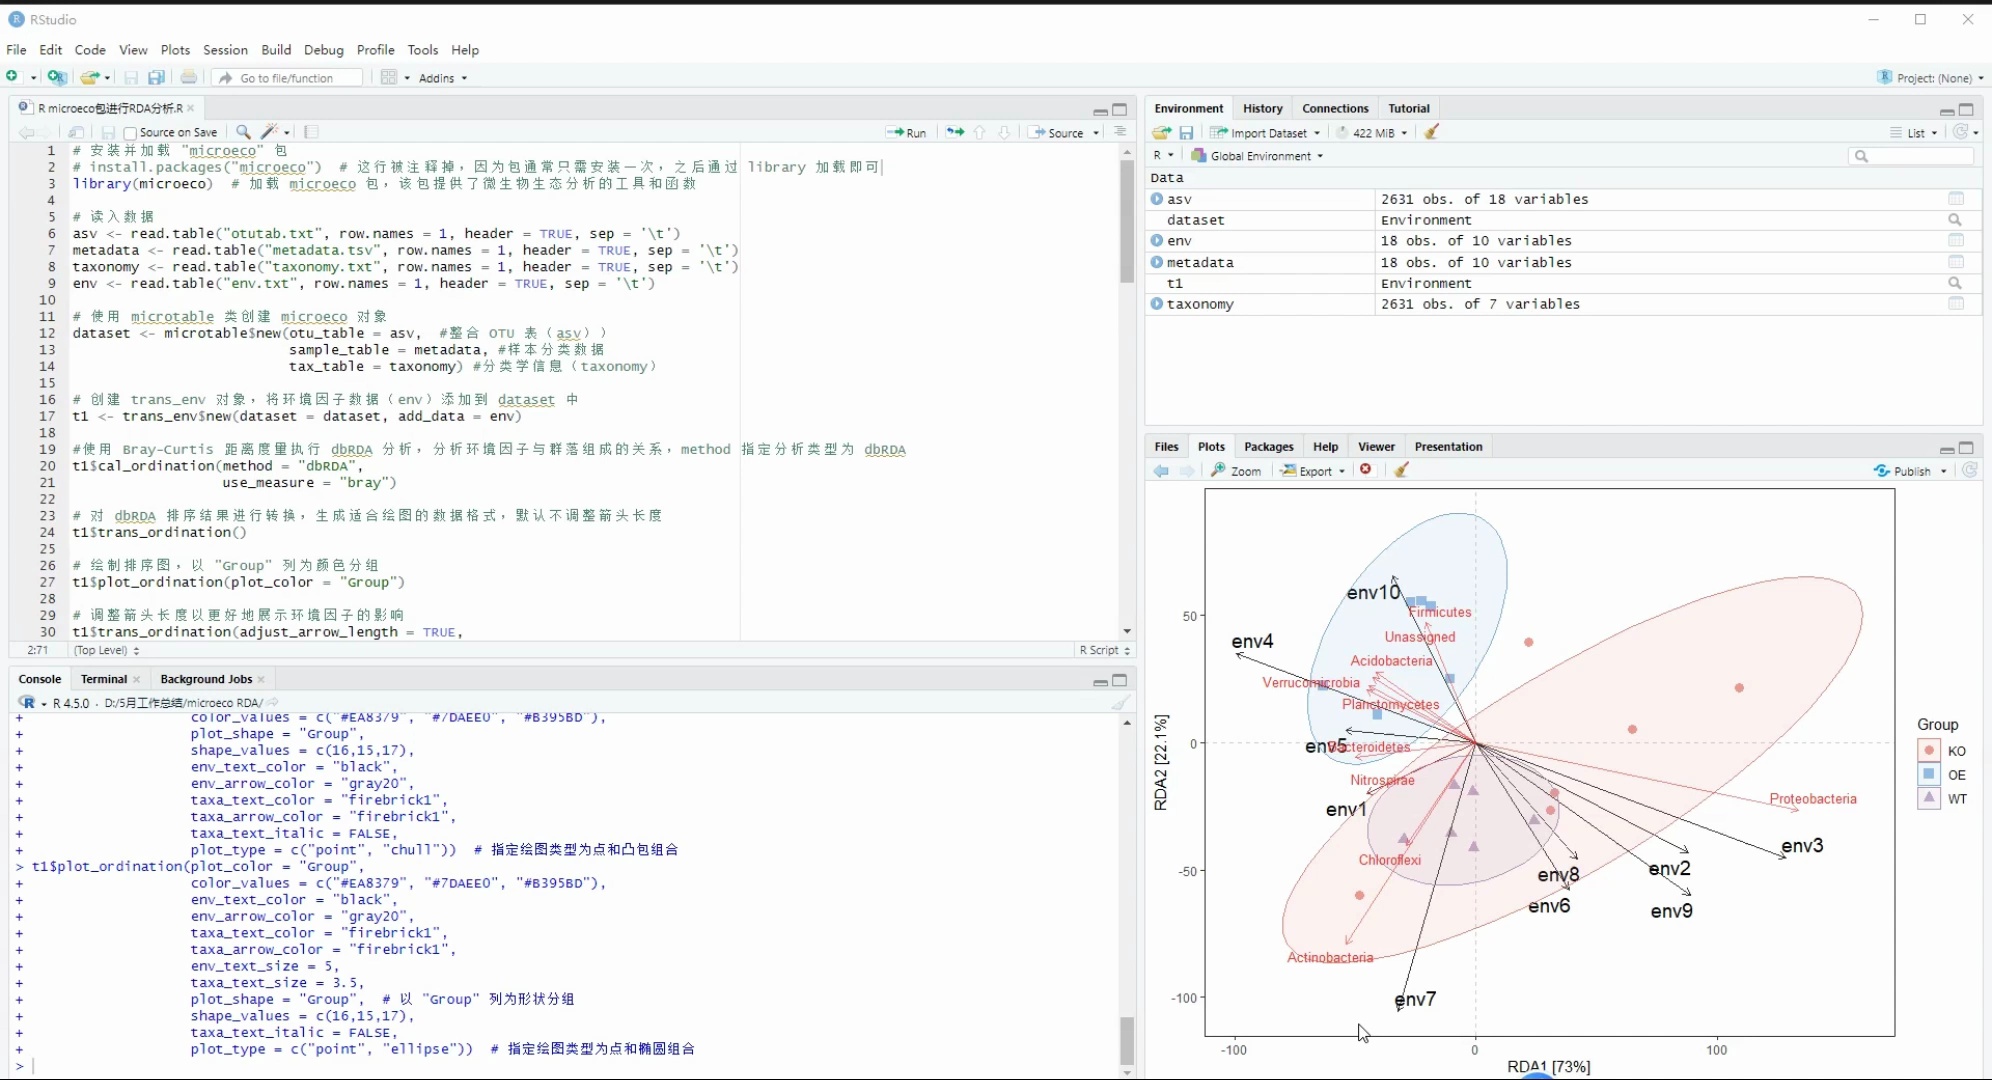Click the create new project icon

57,77
